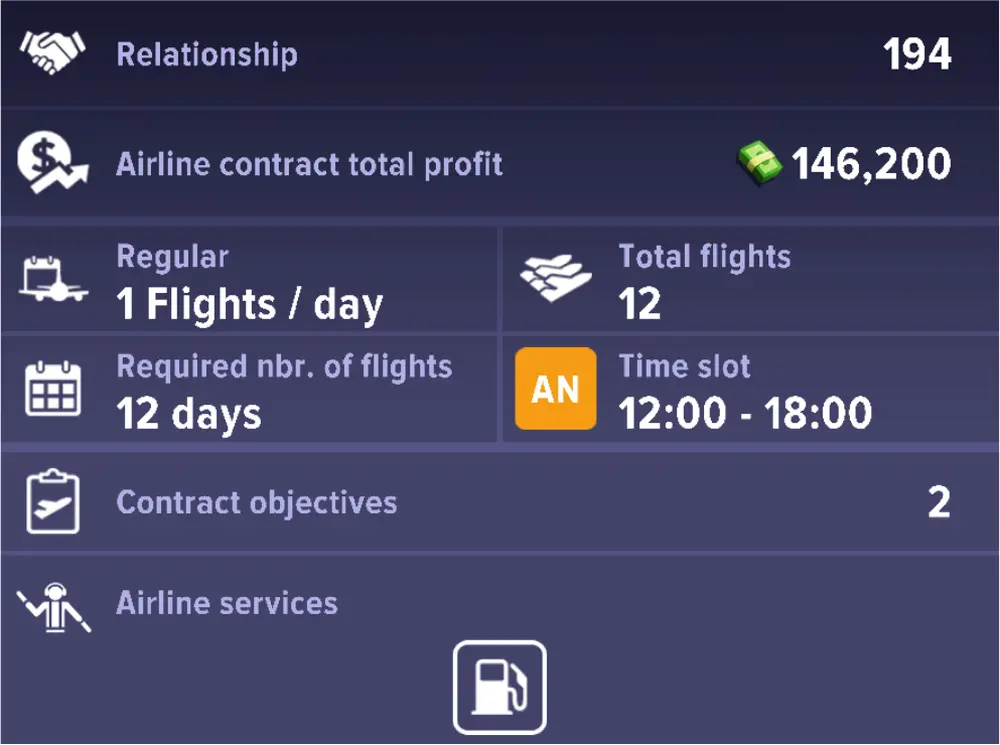Click the dollar profit growth icon

pos(53,163)
